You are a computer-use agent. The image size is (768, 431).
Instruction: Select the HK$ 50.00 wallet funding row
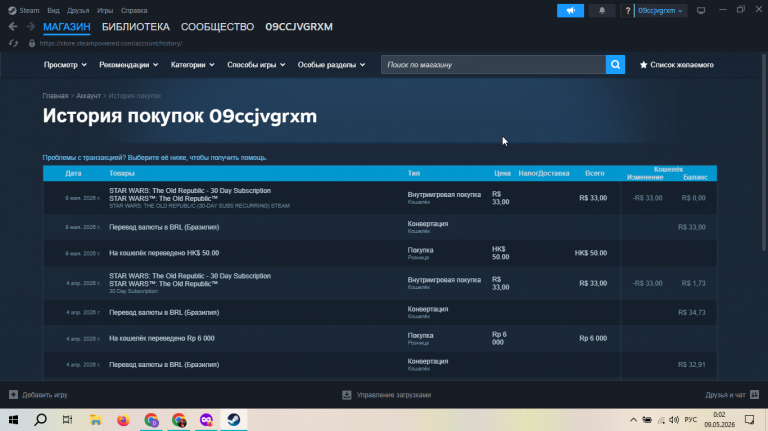tap(380, 253)
